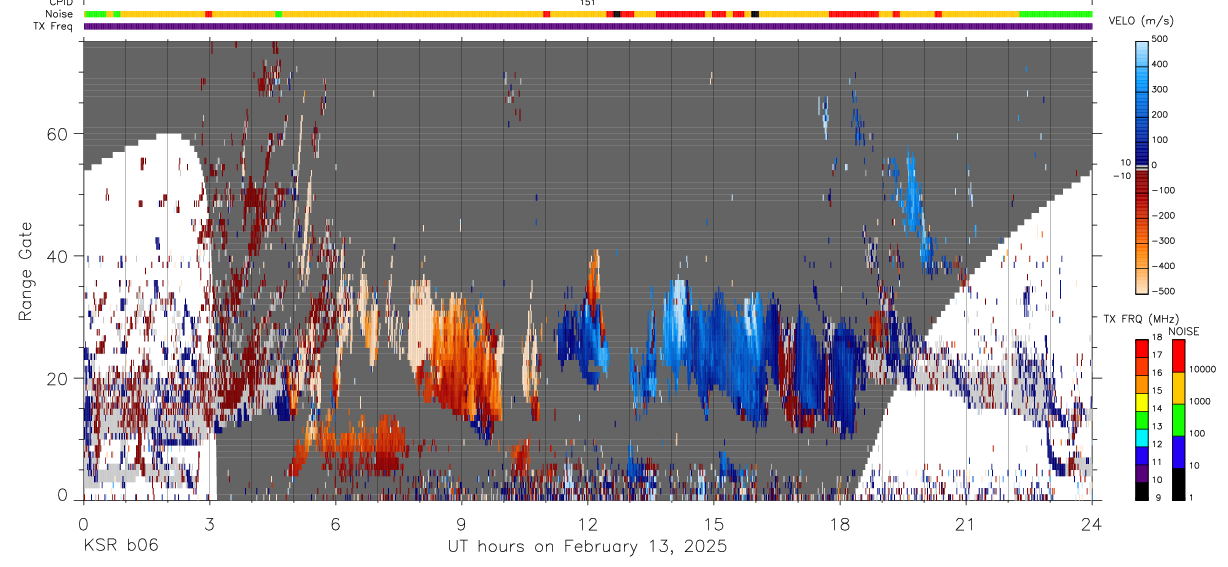The height and width of the screenshot is (567, 1228).
Task: Click the '21' tick on UT hours axis
Action: coord(966,525)
